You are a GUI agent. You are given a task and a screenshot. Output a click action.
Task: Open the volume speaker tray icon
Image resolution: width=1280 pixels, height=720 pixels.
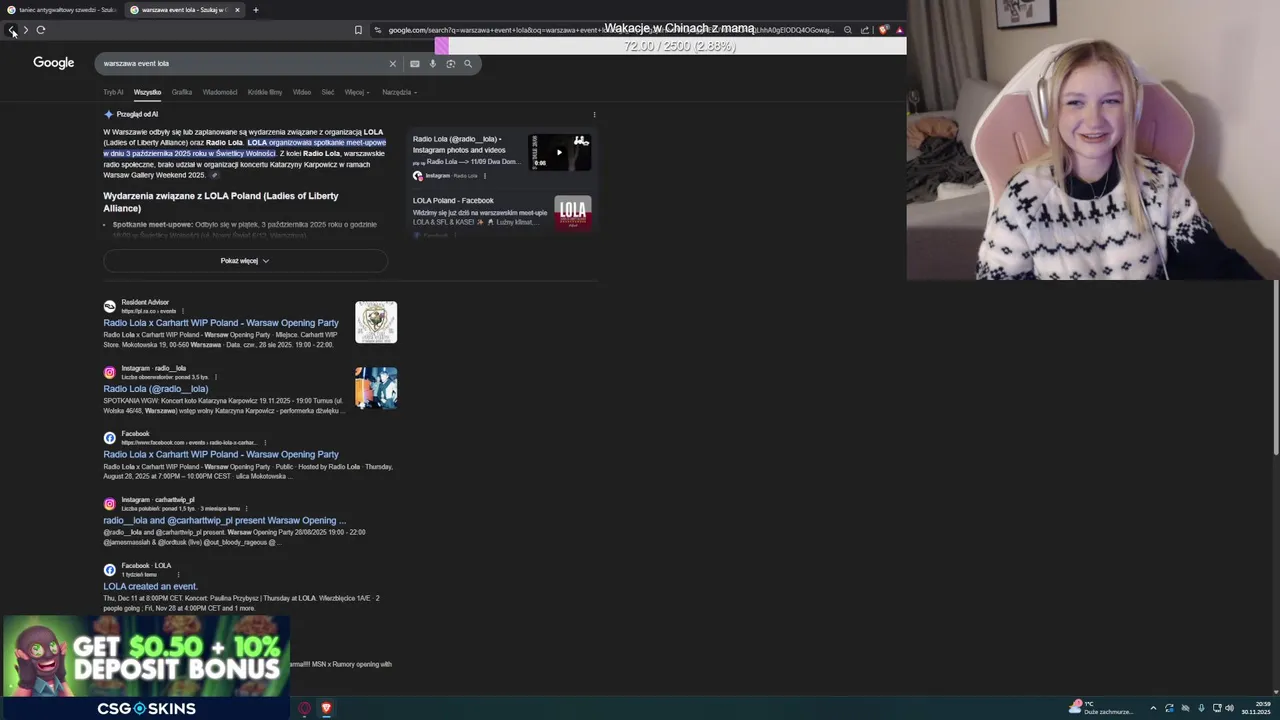[x=1230, y=708]
